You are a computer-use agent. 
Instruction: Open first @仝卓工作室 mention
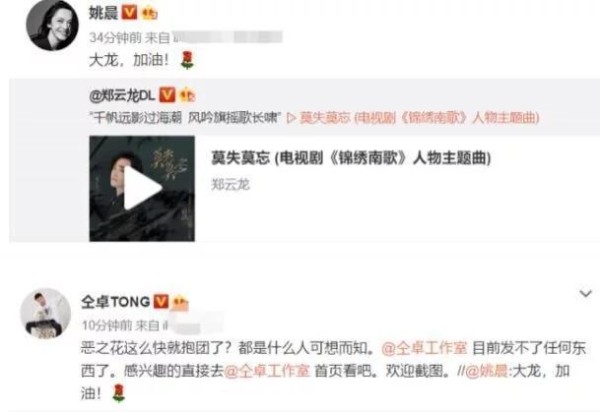424,348
